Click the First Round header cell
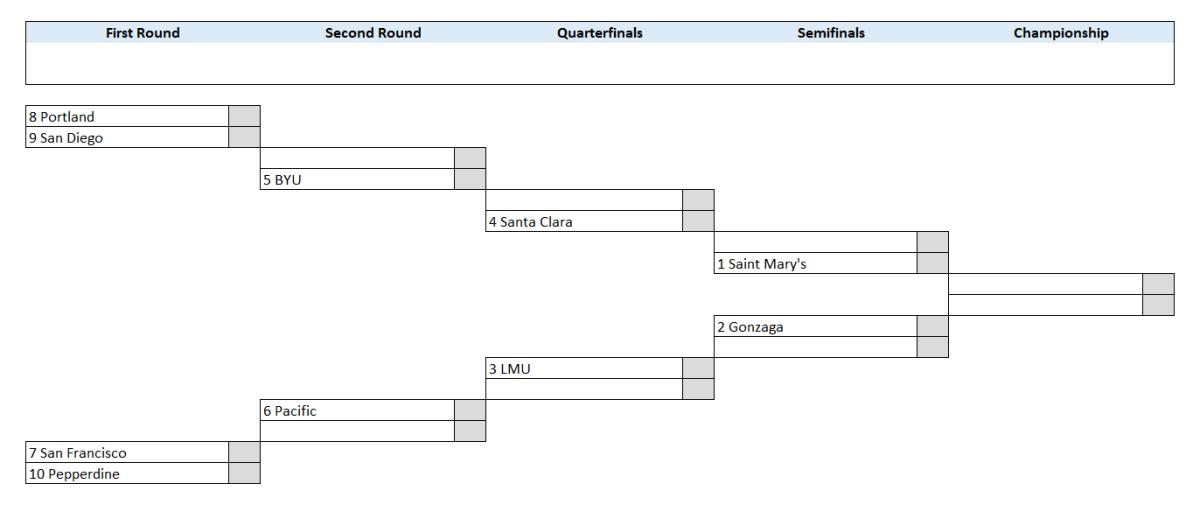1200x505 pixels. pos(143,33)
